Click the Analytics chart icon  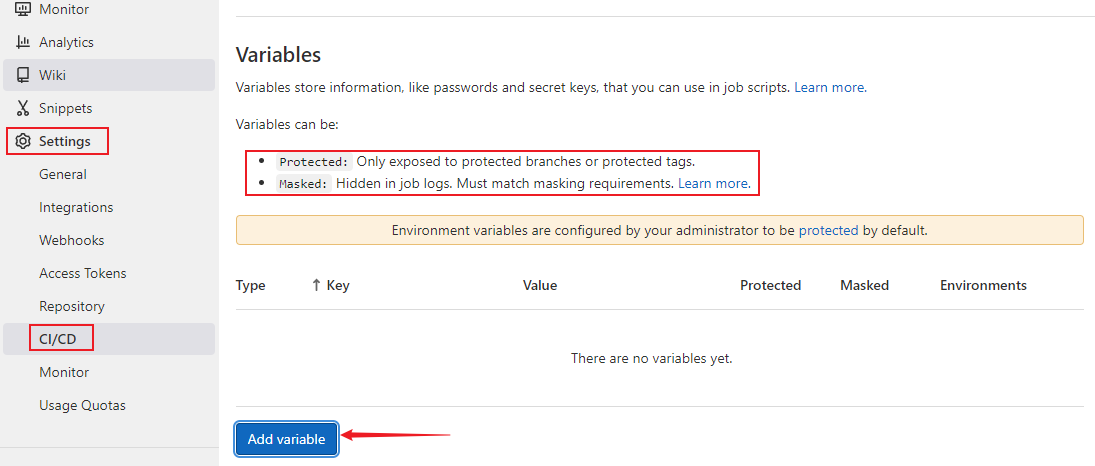23,42
